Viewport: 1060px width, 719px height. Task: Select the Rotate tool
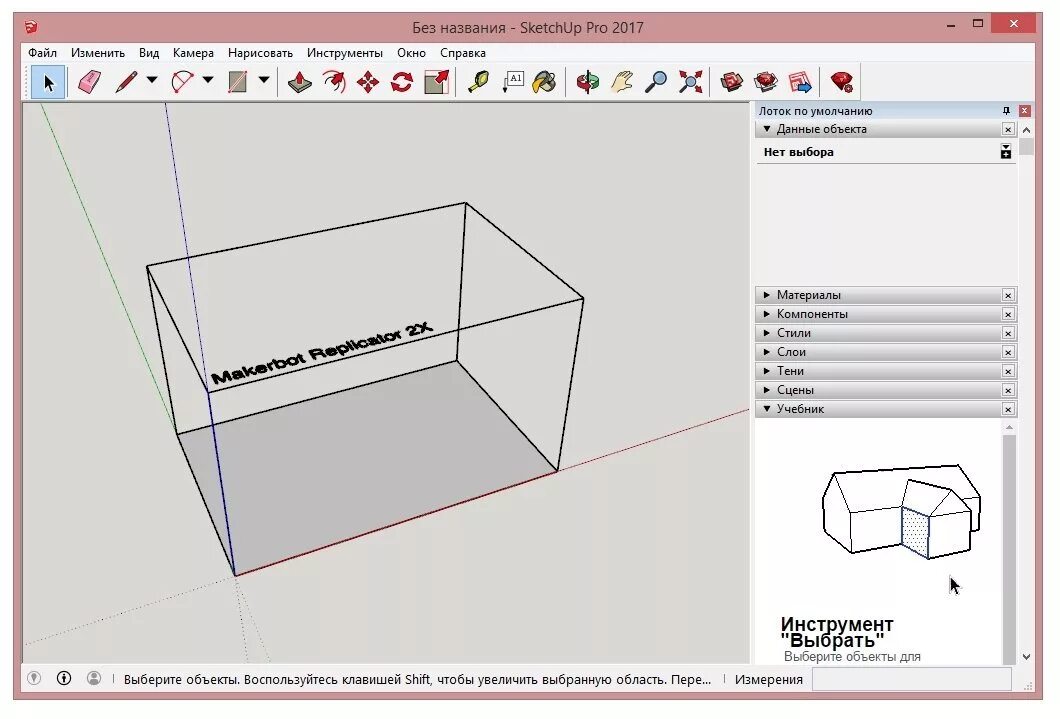(x=402, y=82)
